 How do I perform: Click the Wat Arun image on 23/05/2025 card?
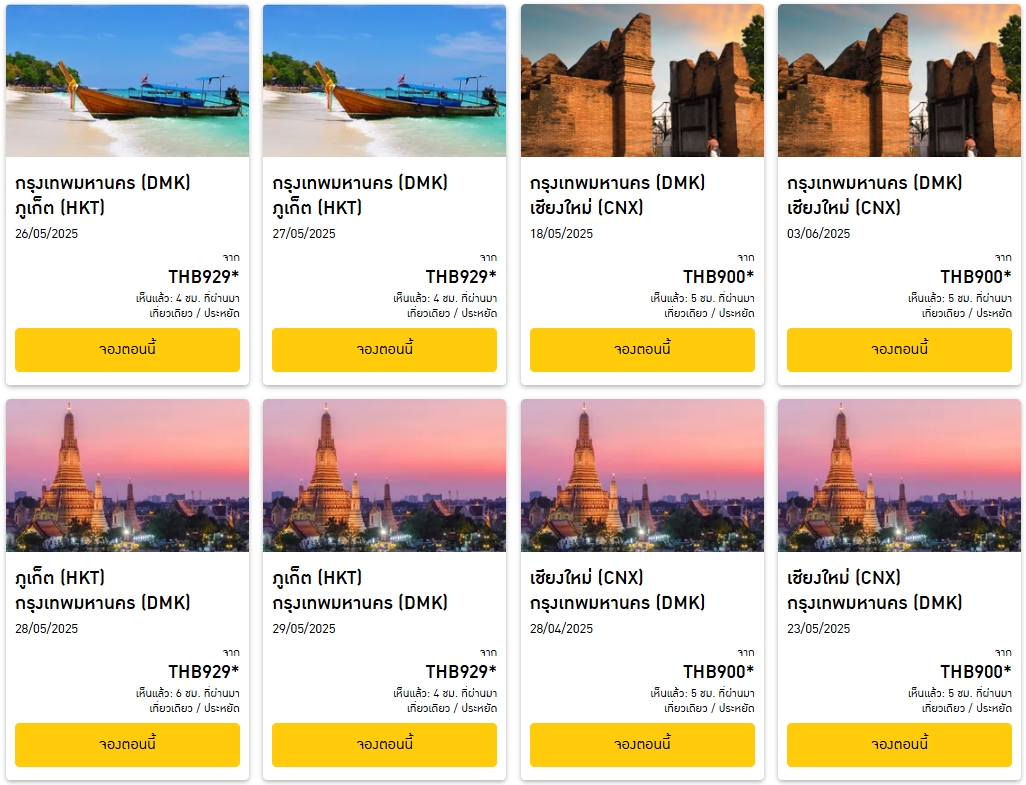[x=899, y=476]
